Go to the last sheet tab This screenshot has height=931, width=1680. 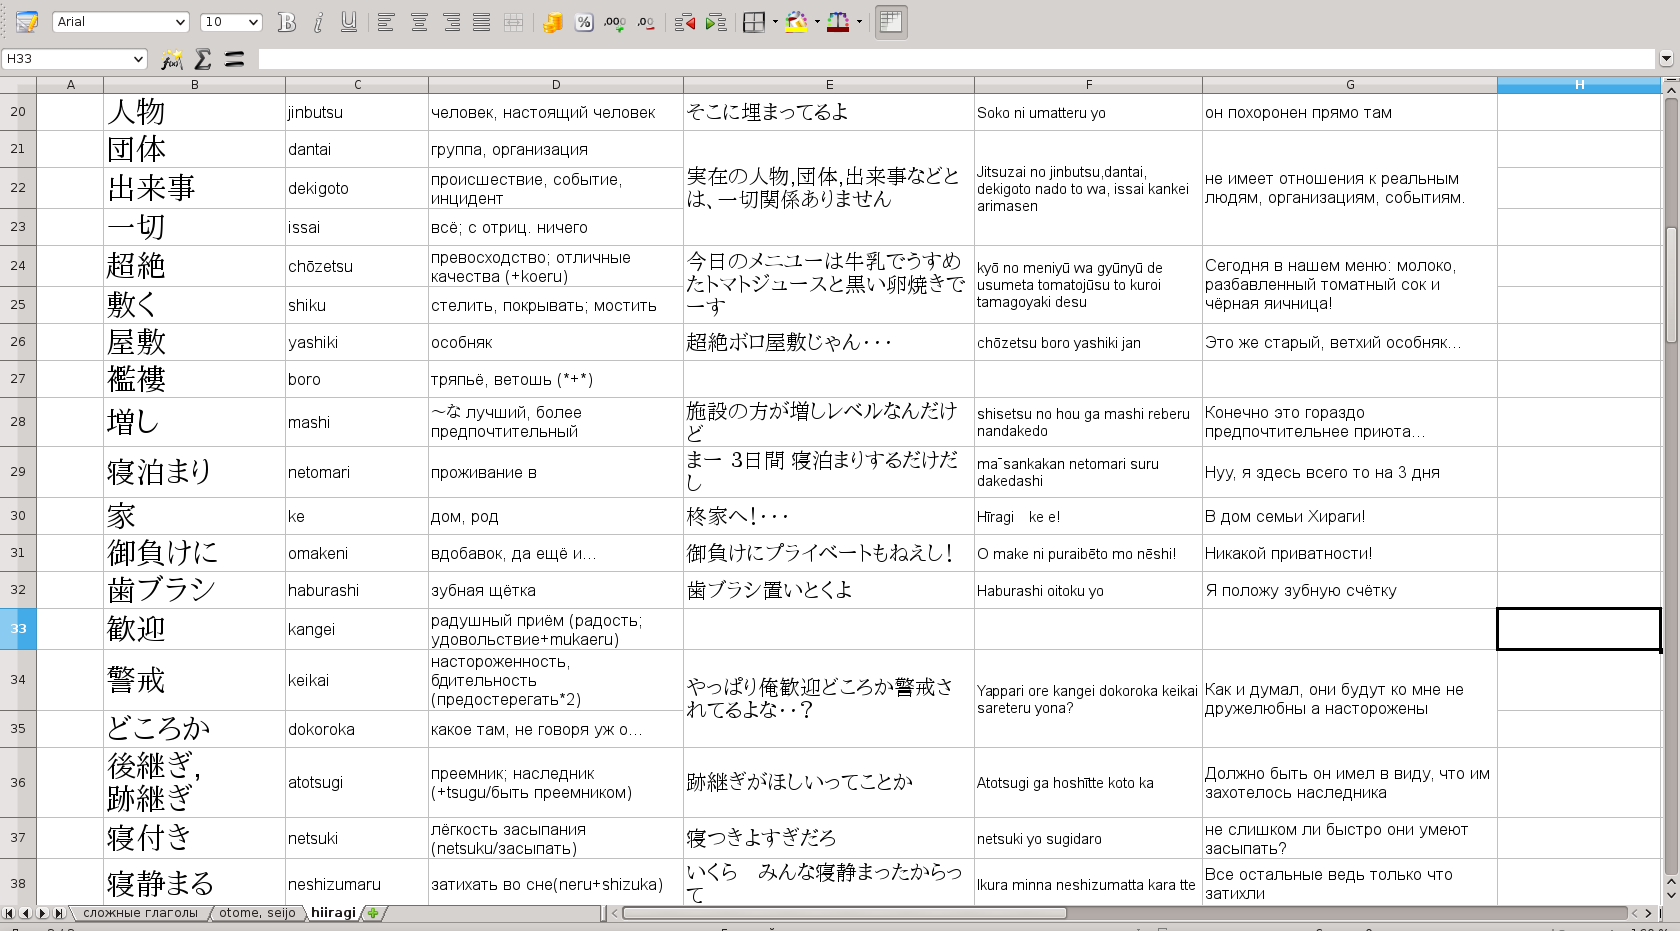60,913
